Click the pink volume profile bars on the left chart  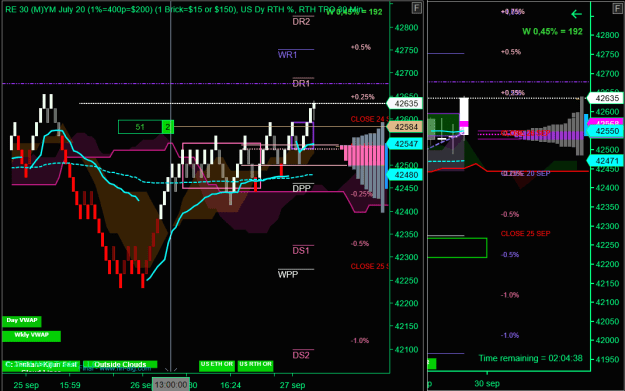(x=363, y=156)
